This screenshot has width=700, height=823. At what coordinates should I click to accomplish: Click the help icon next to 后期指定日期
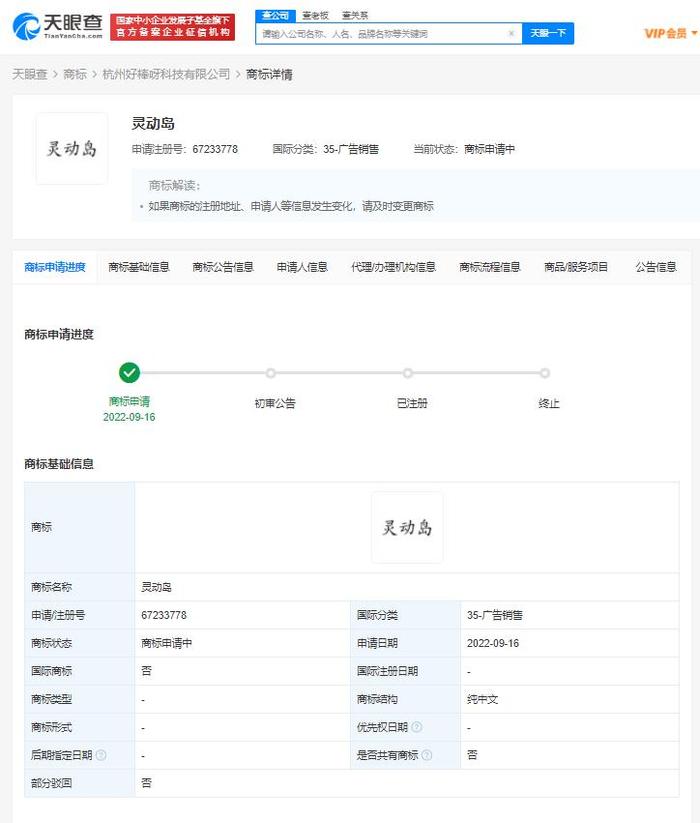click(x=101, y=755)
